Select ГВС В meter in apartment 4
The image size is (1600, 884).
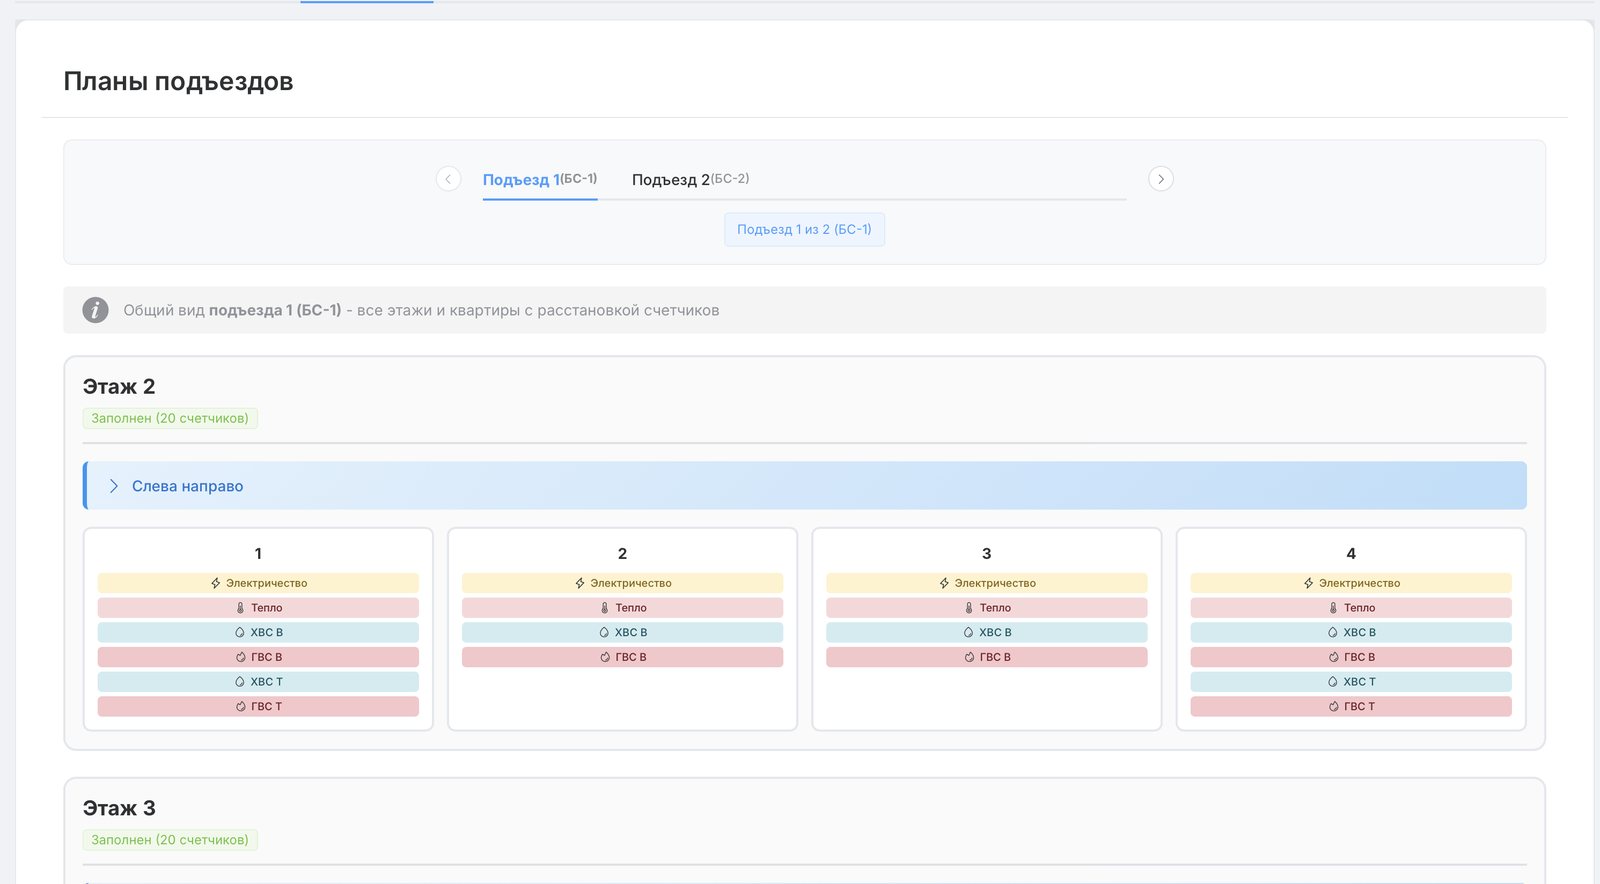click(1351, 657)
